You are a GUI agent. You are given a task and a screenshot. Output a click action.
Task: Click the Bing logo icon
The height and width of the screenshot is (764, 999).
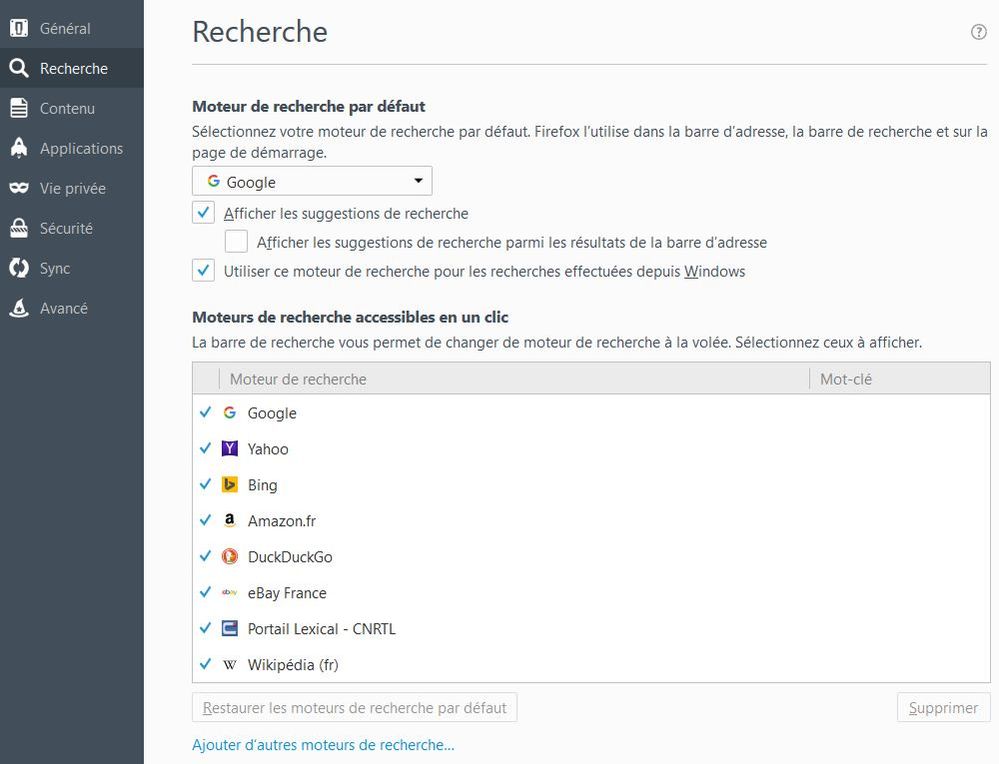(230, 485)
